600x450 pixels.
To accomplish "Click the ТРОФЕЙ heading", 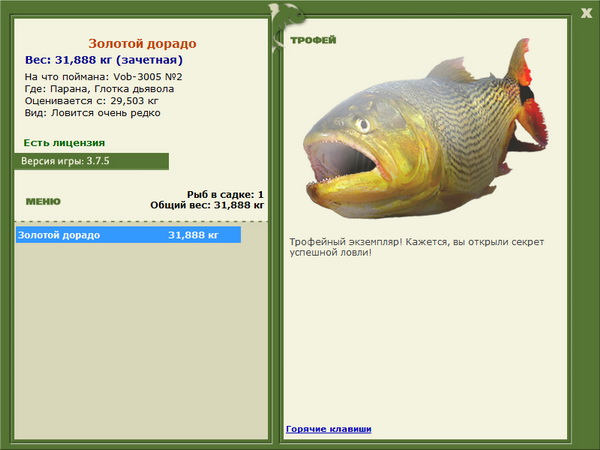I will coord(313,40).
